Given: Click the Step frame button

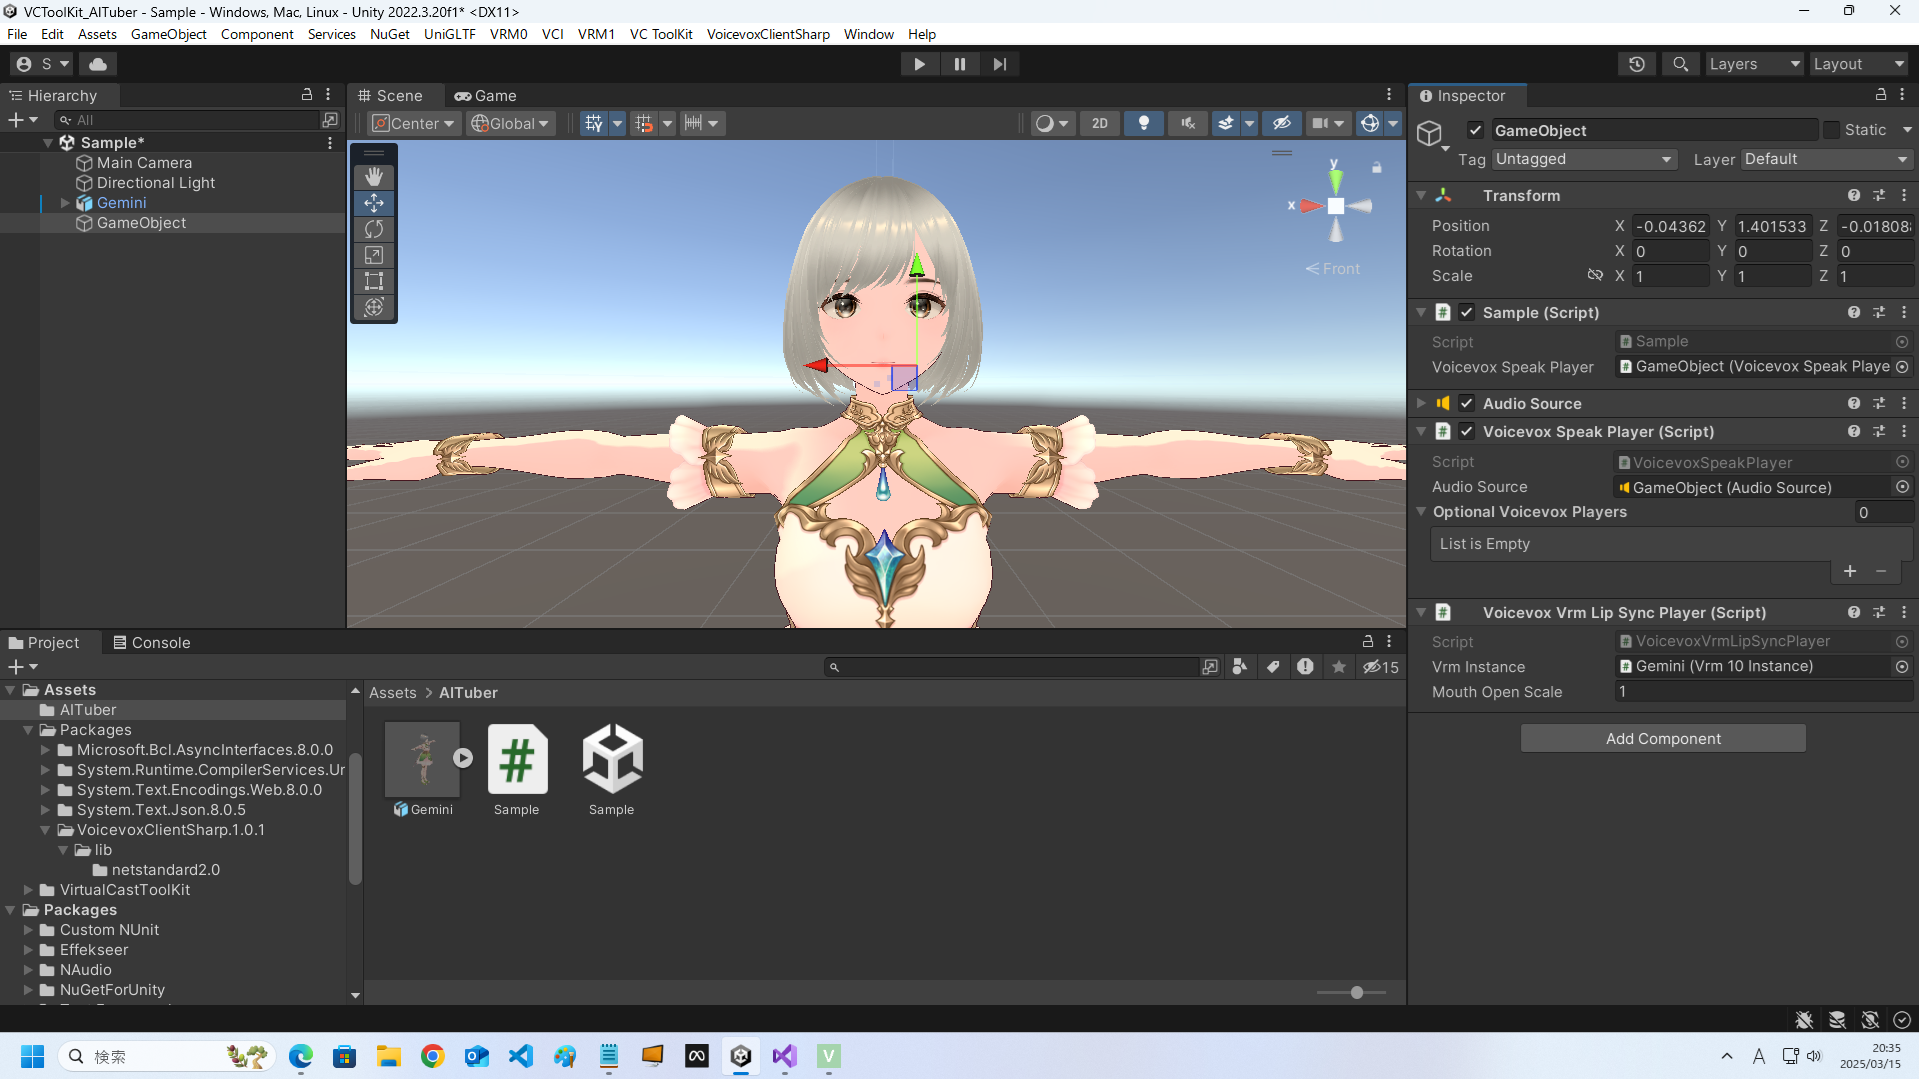Looking at the screenshot, I should pos(1000,64).
